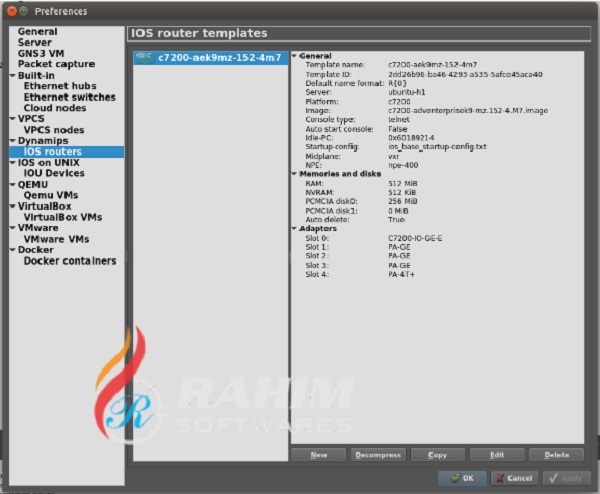
Task: Select IOU Devices
Action: point(54,173)
